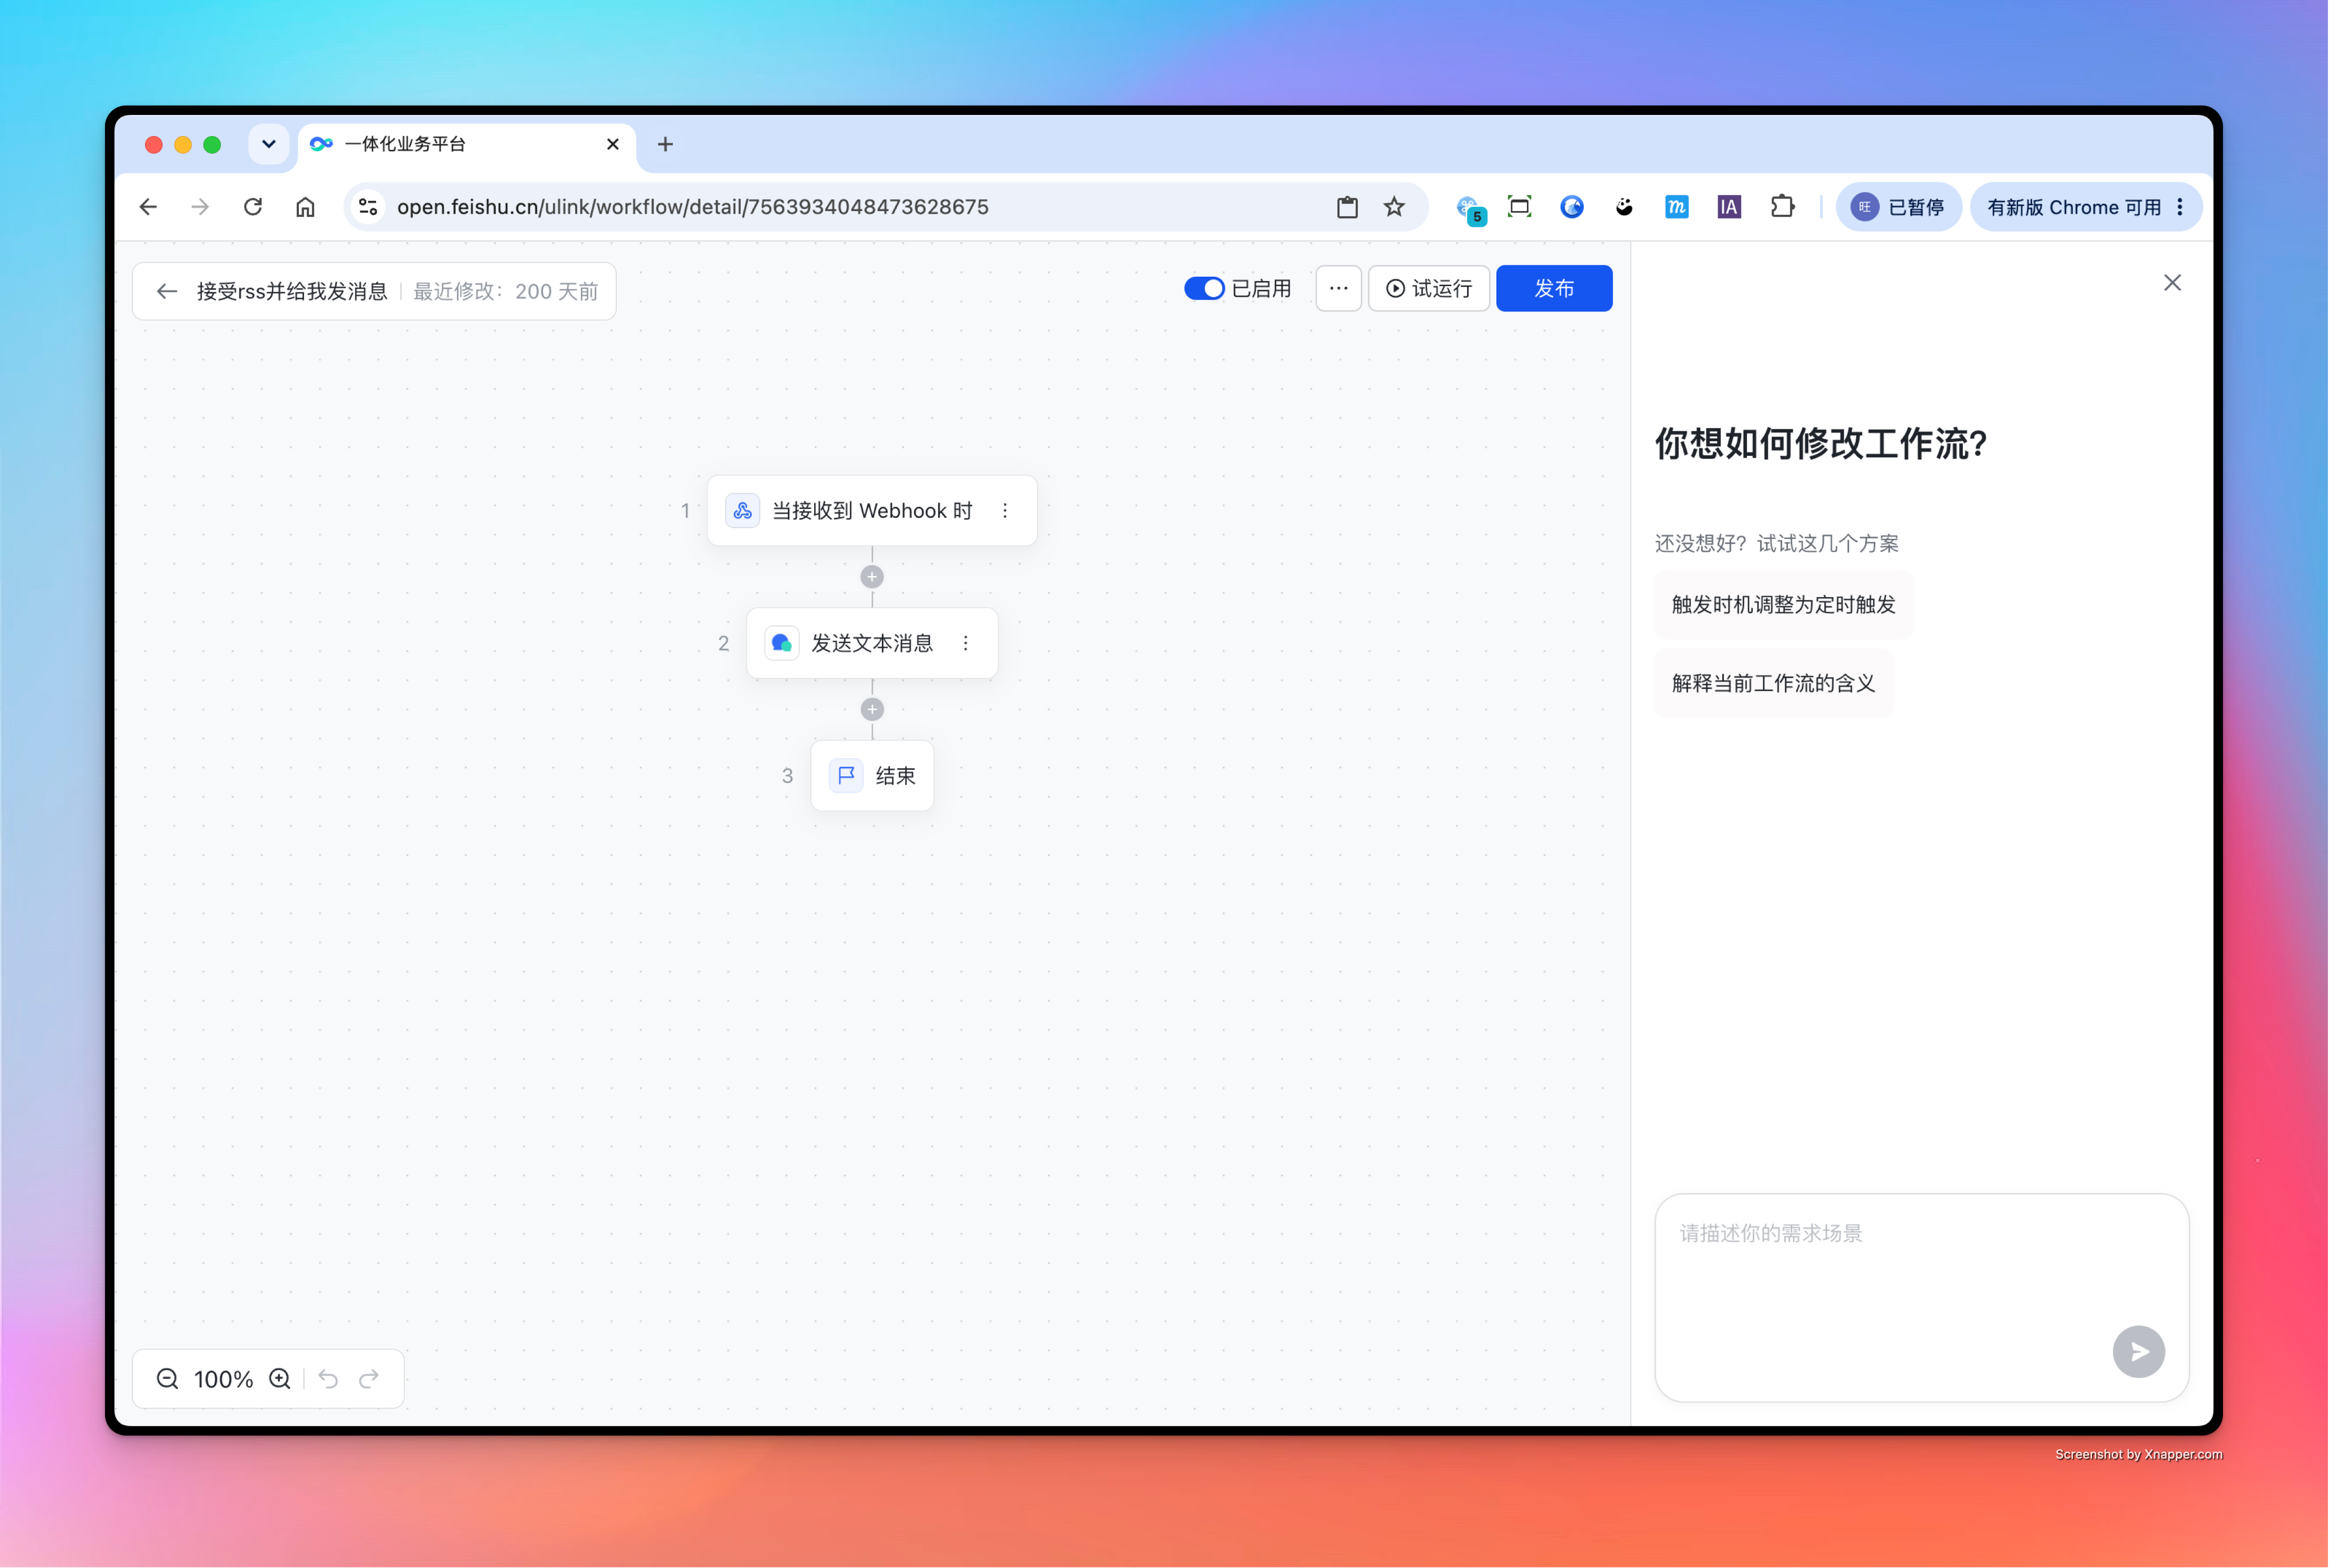The height and width of the screenshot is (1568, 2329).
Task: Close the workflow assistant panel
Action: click(x=2172, y=283)
